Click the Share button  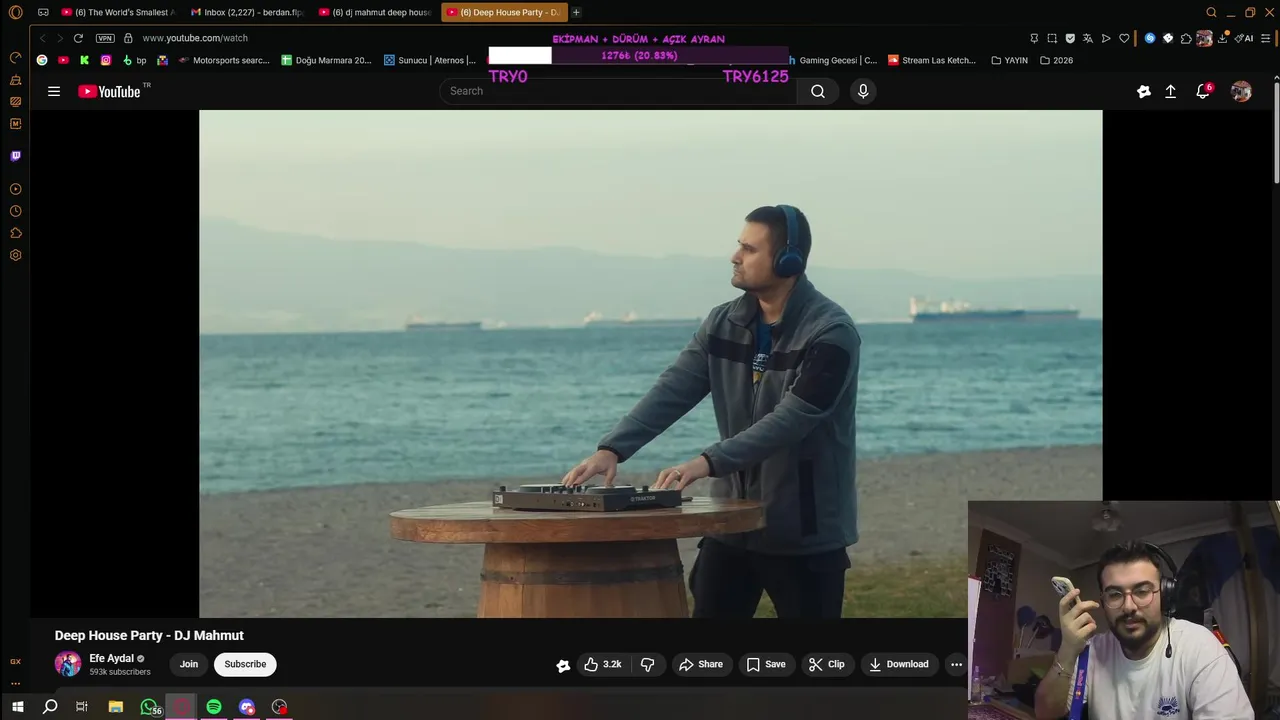click(701, 664)
